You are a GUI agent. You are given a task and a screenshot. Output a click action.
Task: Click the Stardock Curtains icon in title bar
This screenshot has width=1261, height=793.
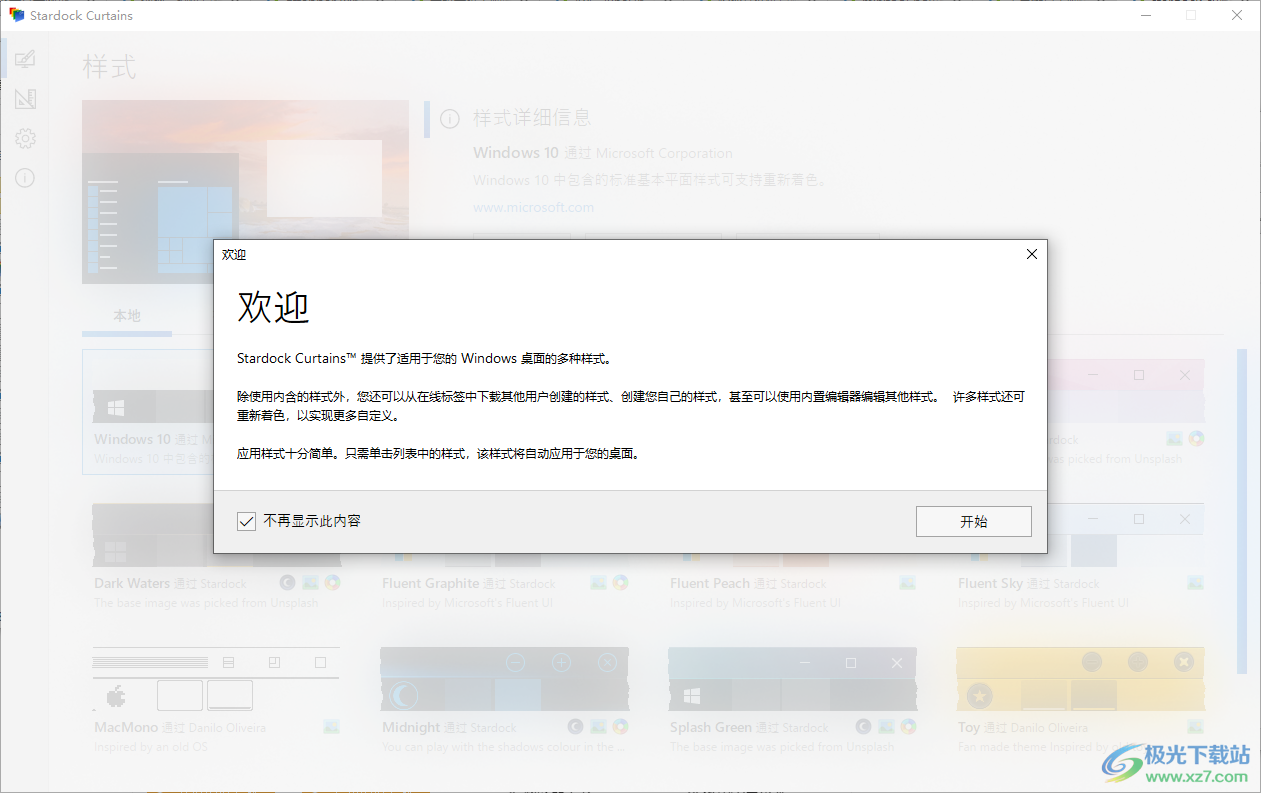coord(14,15)
